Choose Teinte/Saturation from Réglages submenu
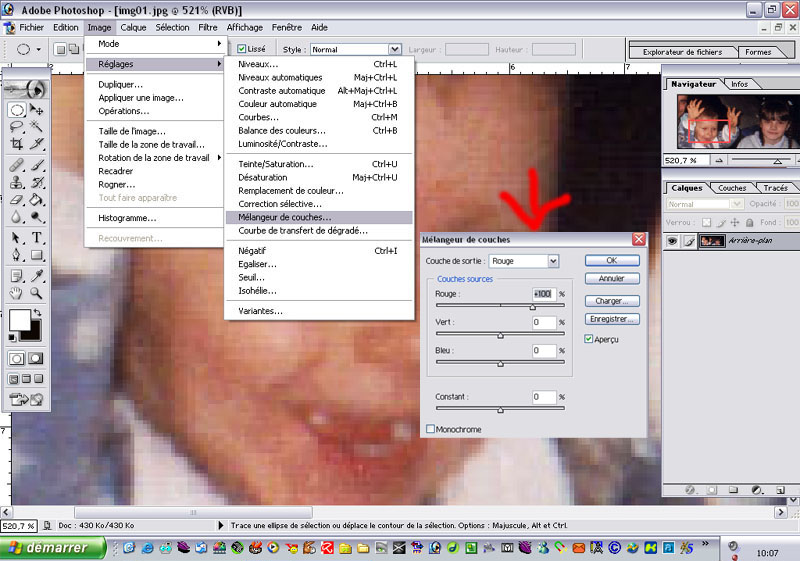The height and width of the screenshot is (561, 800). 319,164
